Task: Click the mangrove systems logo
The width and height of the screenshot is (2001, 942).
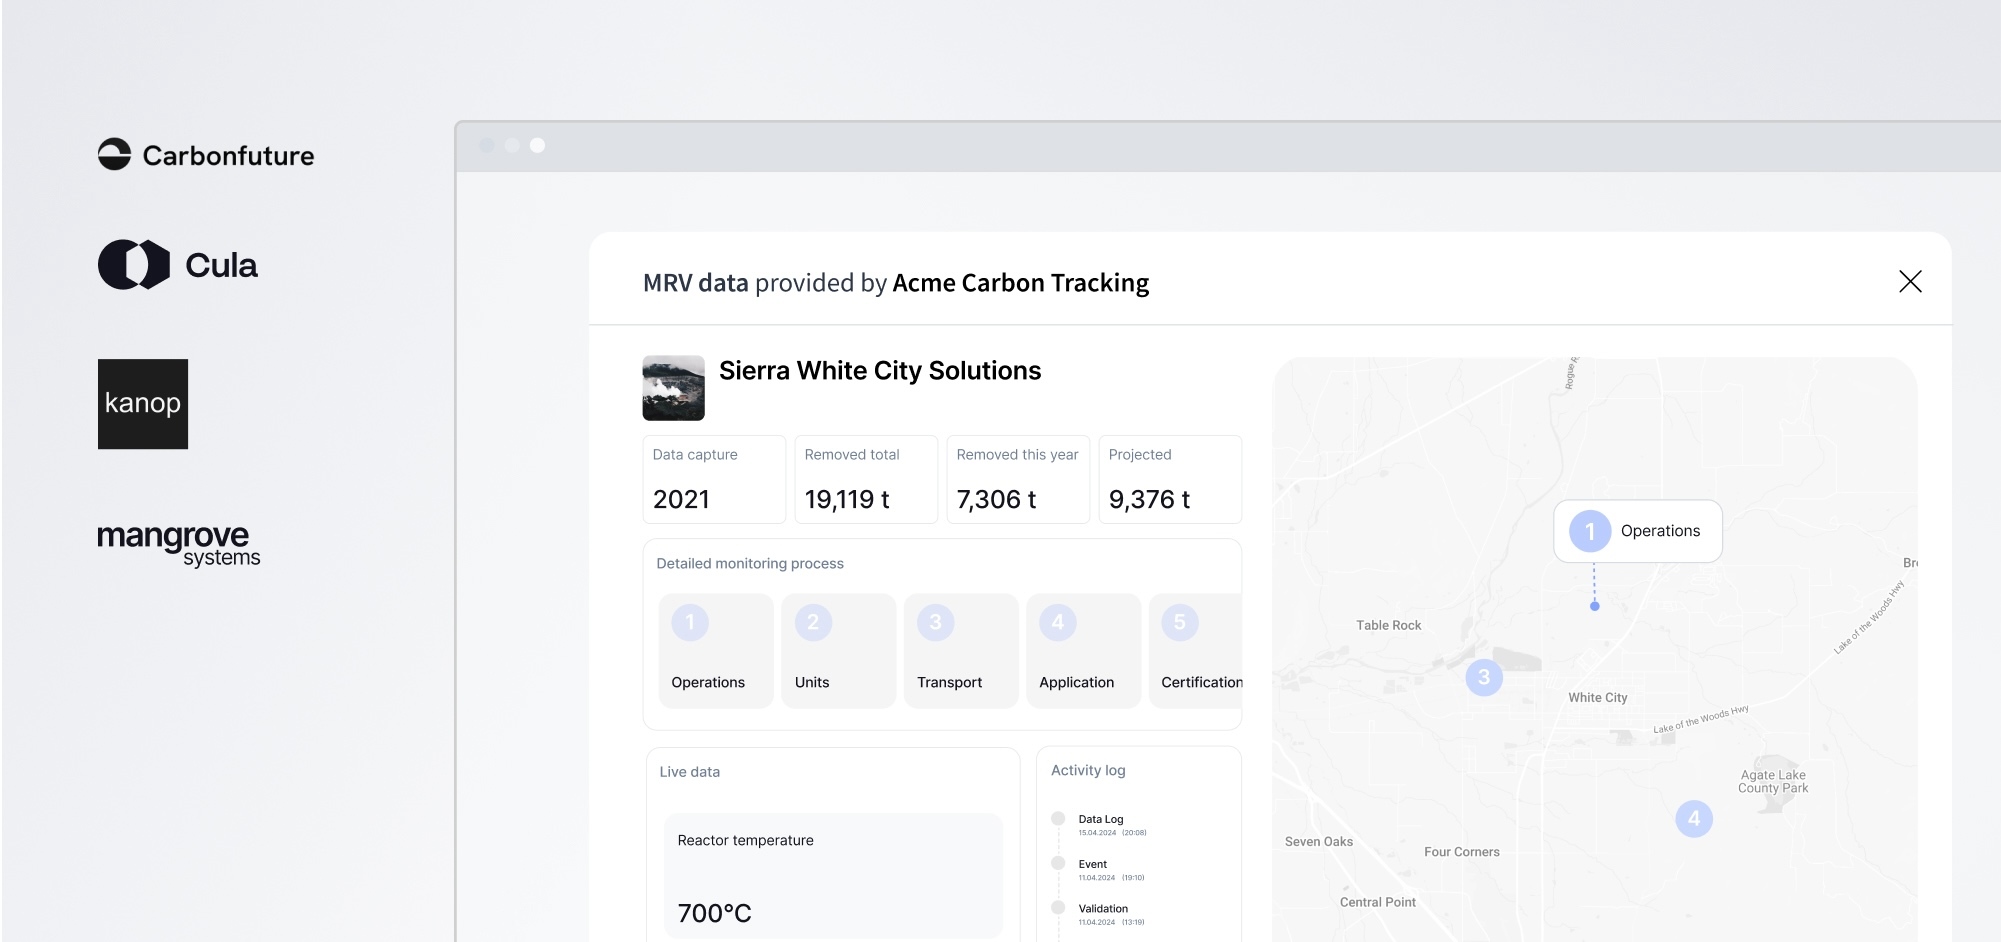Action: [179, 545]
